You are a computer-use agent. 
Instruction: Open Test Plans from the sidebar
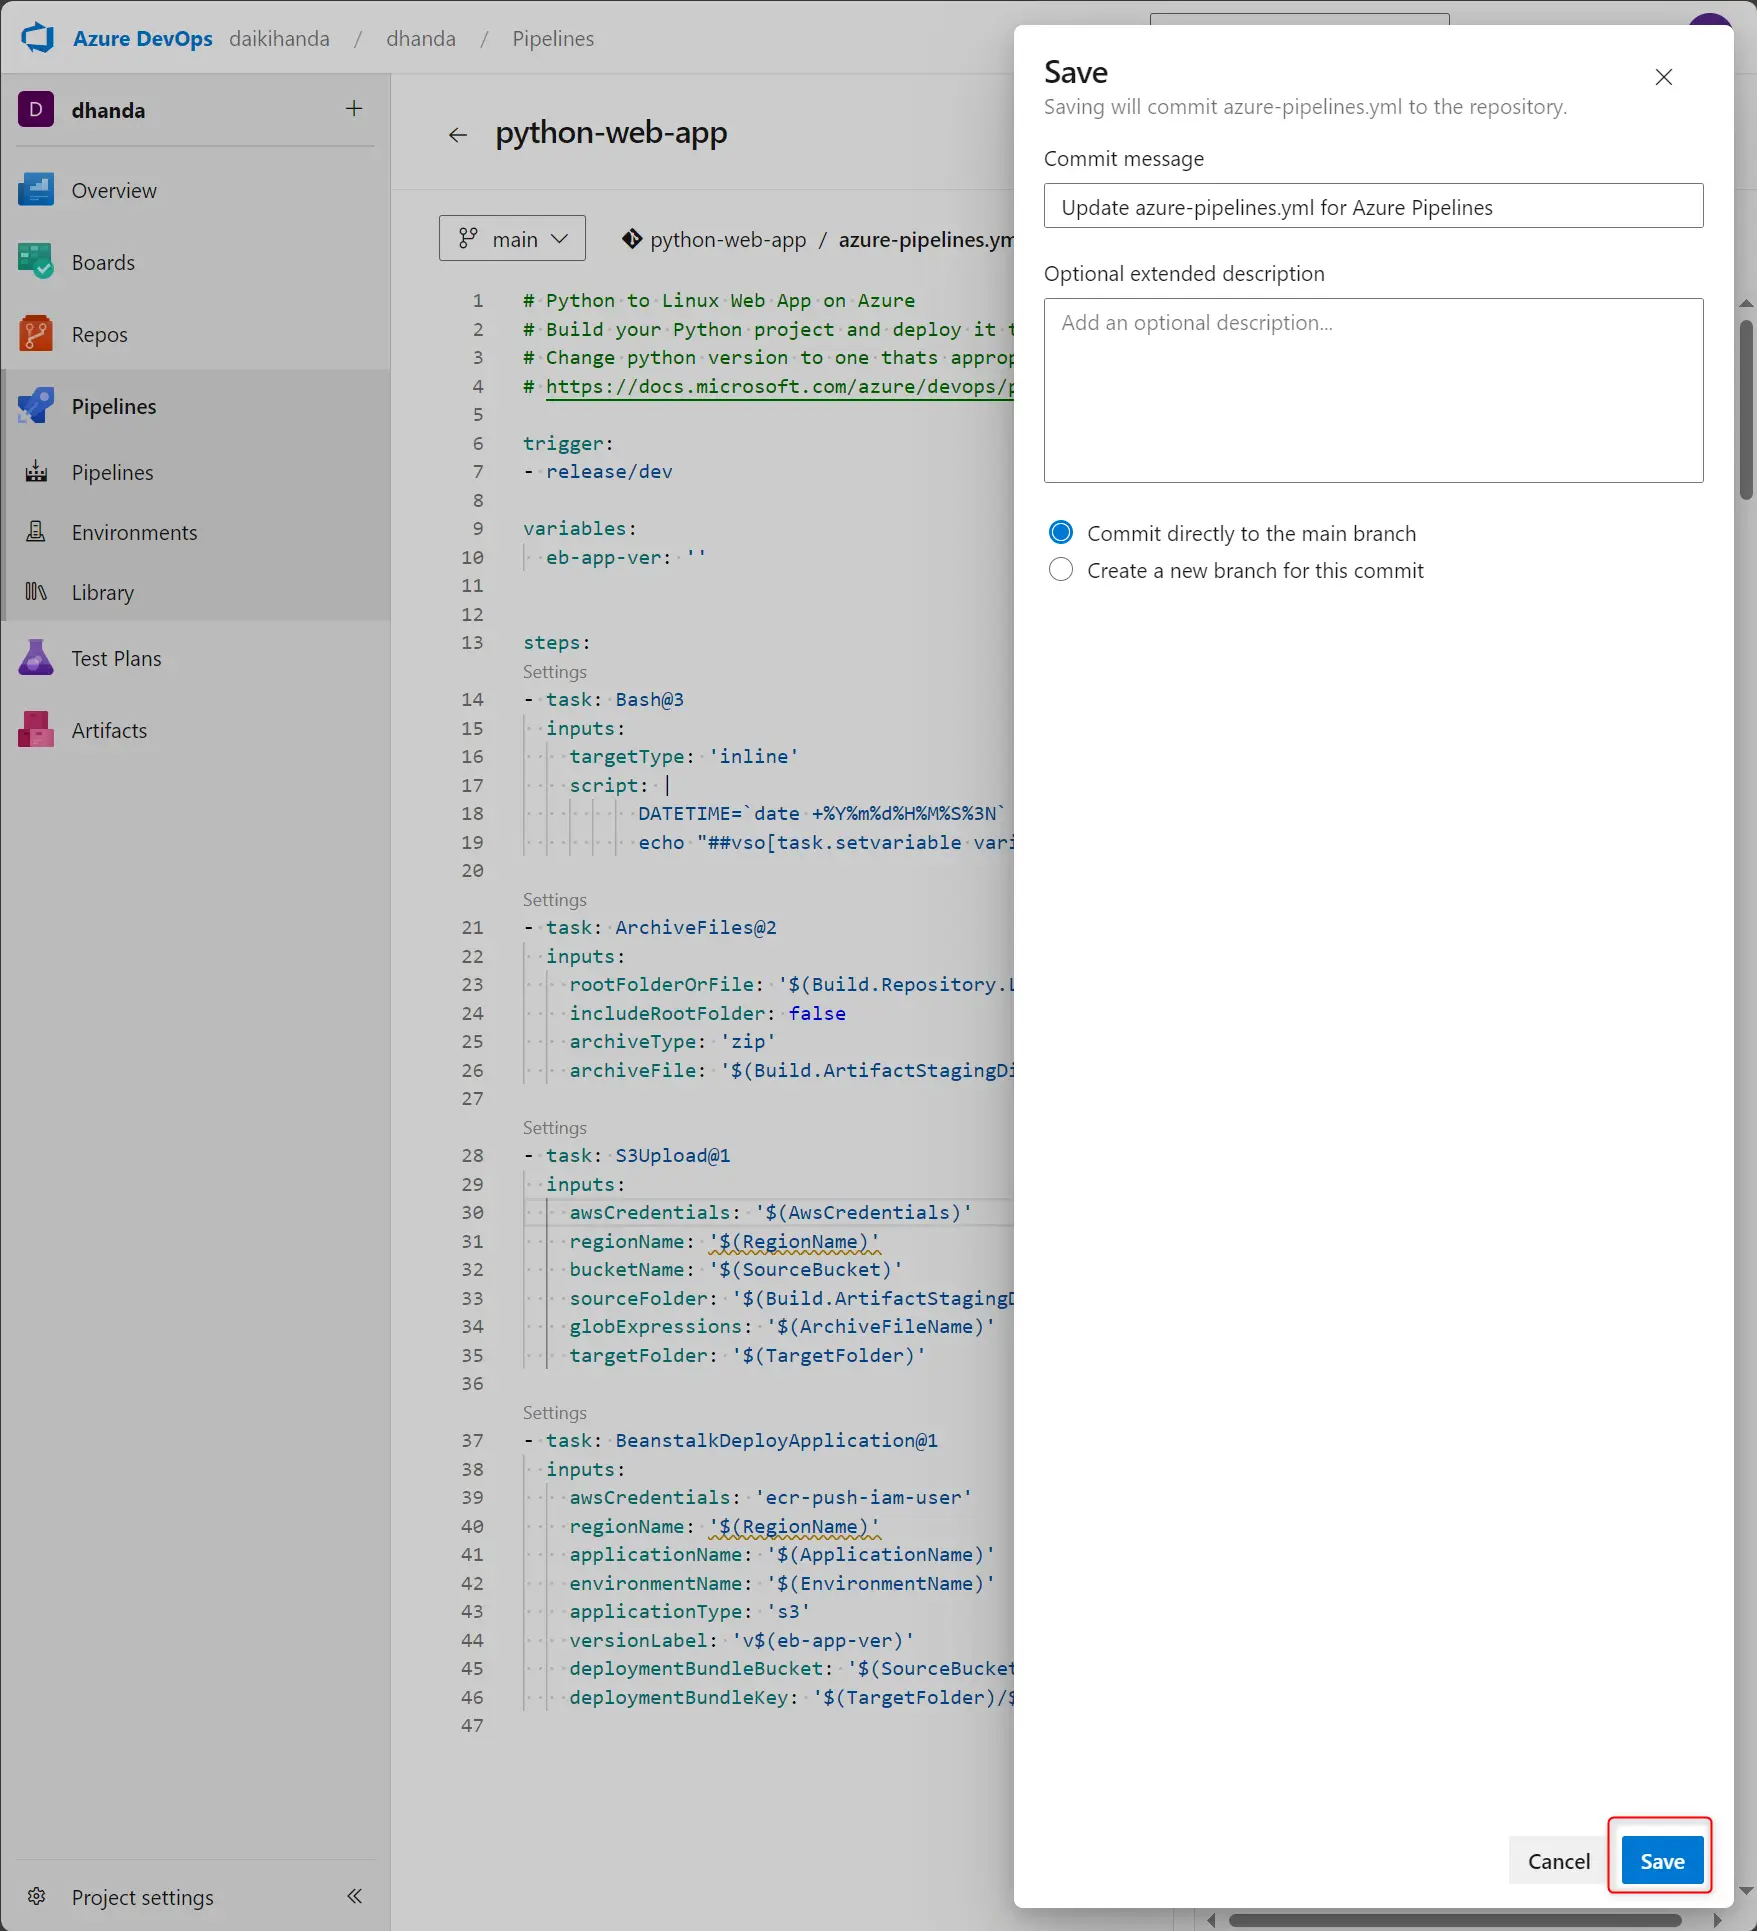116,658
